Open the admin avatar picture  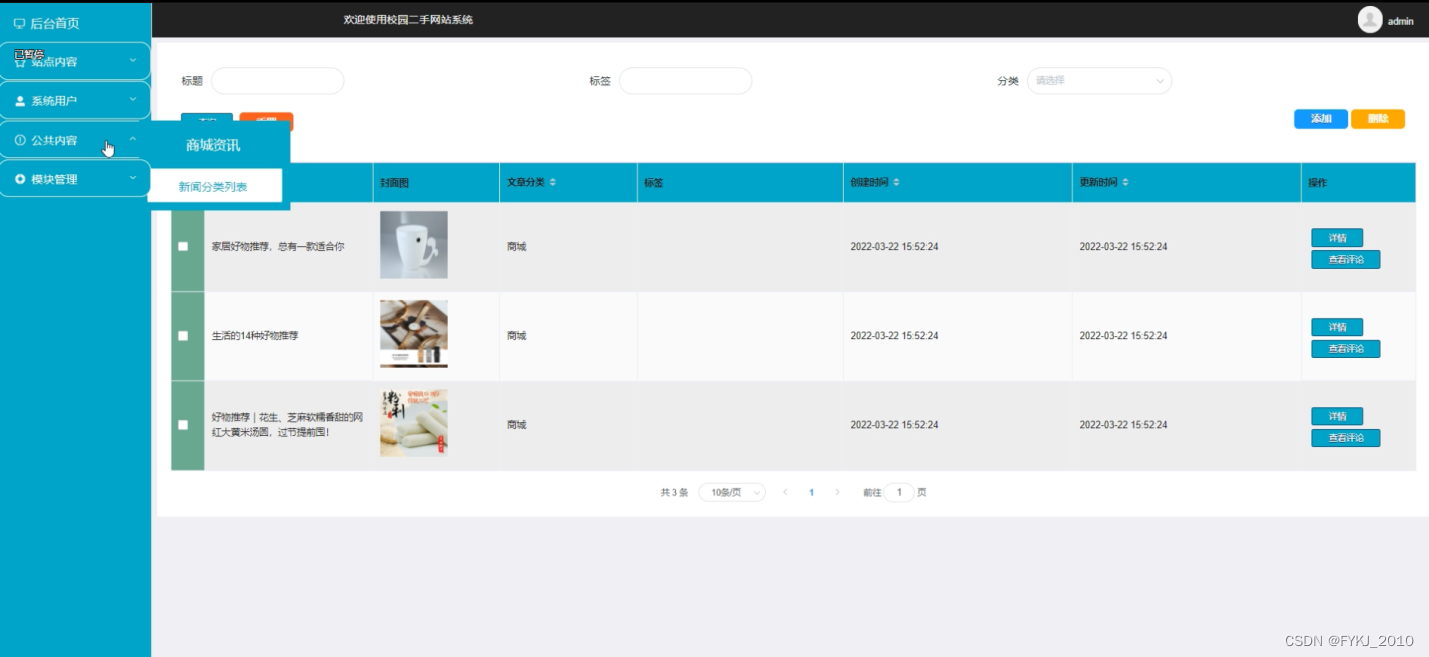(x=1370, y=20)
